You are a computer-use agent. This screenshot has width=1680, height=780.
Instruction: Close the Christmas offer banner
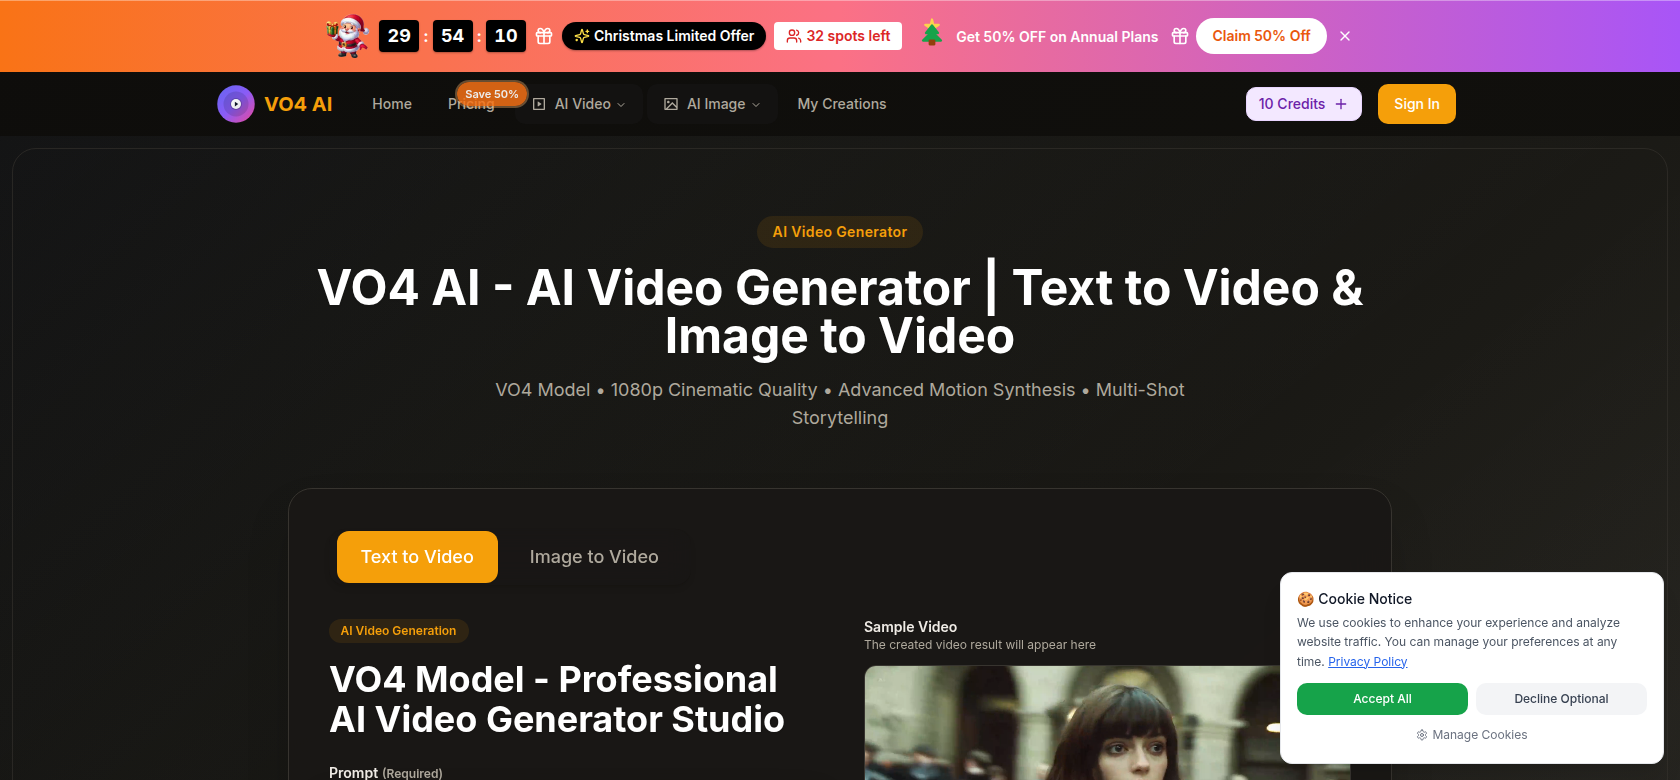pos(1345,36)
